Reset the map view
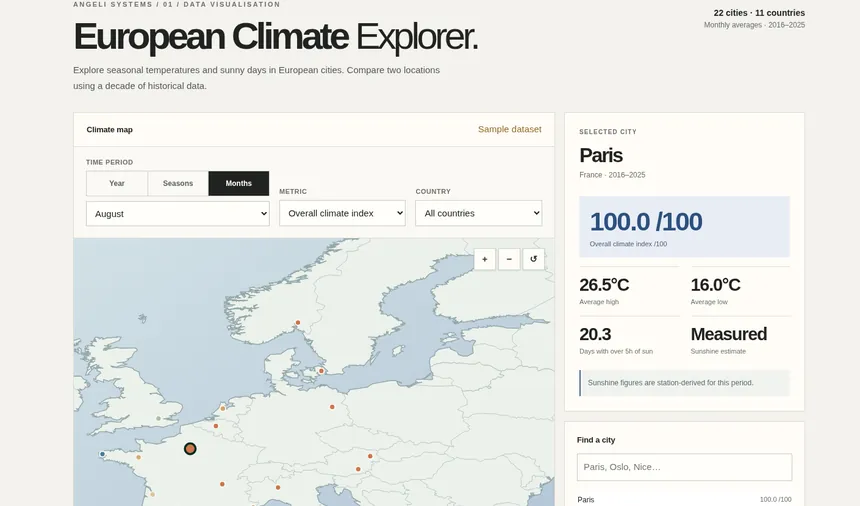The width and height of the screenshot is (860, 506). pos(534,259)
